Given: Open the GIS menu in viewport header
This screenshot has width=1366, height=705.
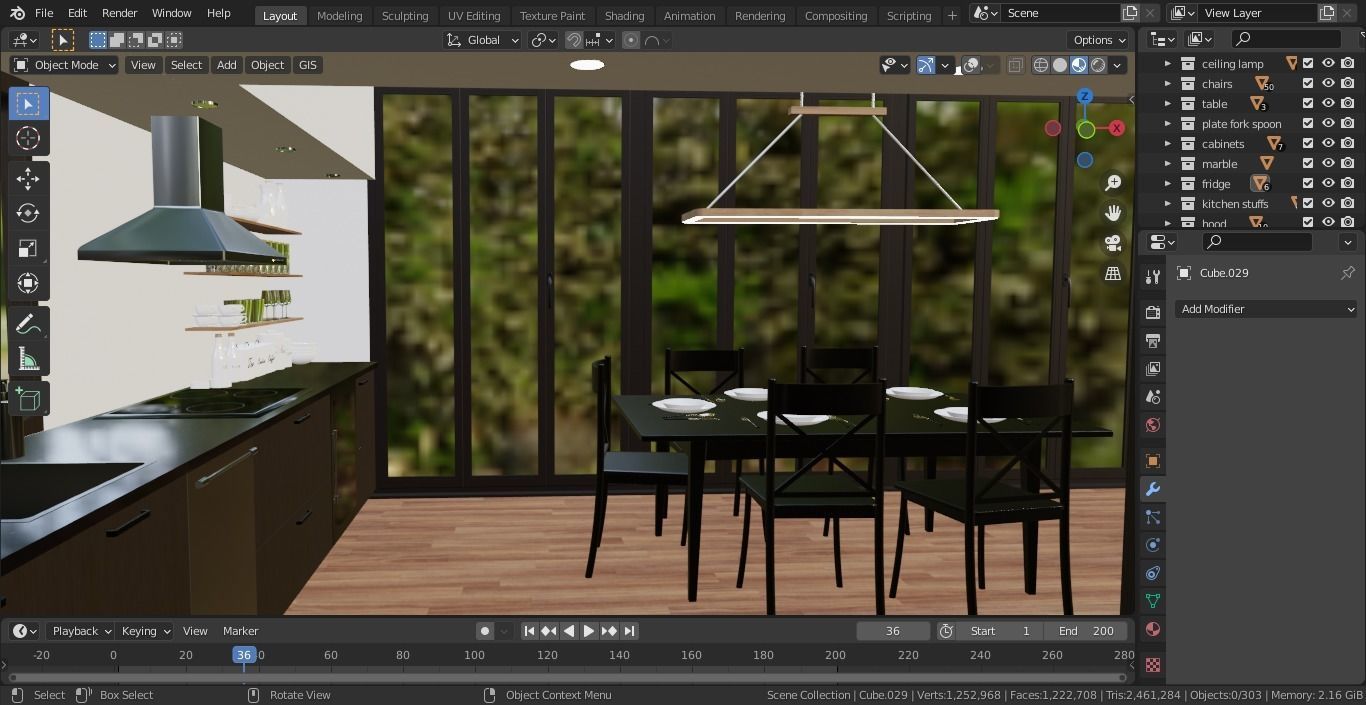Looking at the screenshot, I should coord(307,65).
